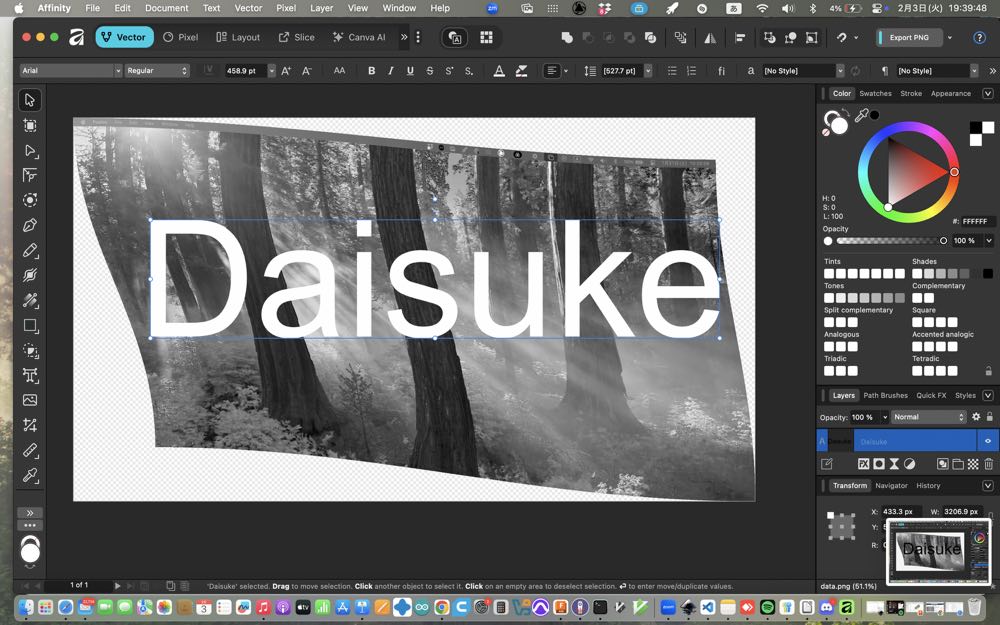
Task: Click the screenshot preview thumbnail
Action: 938,551
